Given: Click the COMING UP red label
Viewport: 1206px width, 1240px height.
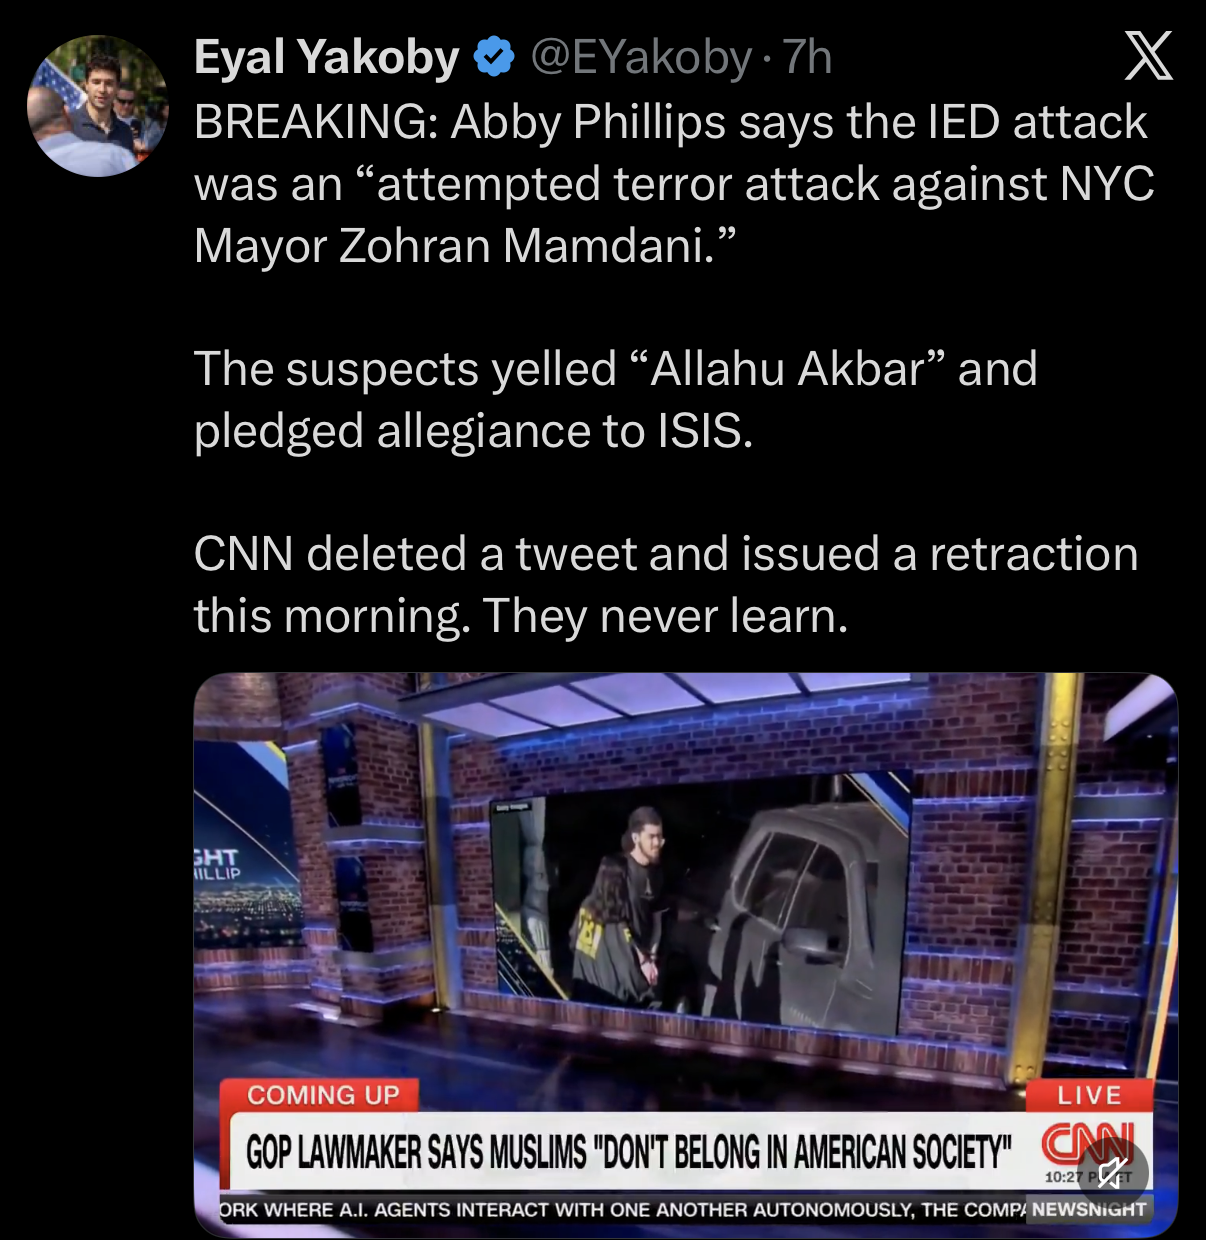Looking at the screenshot, I should coord(323,1096).
